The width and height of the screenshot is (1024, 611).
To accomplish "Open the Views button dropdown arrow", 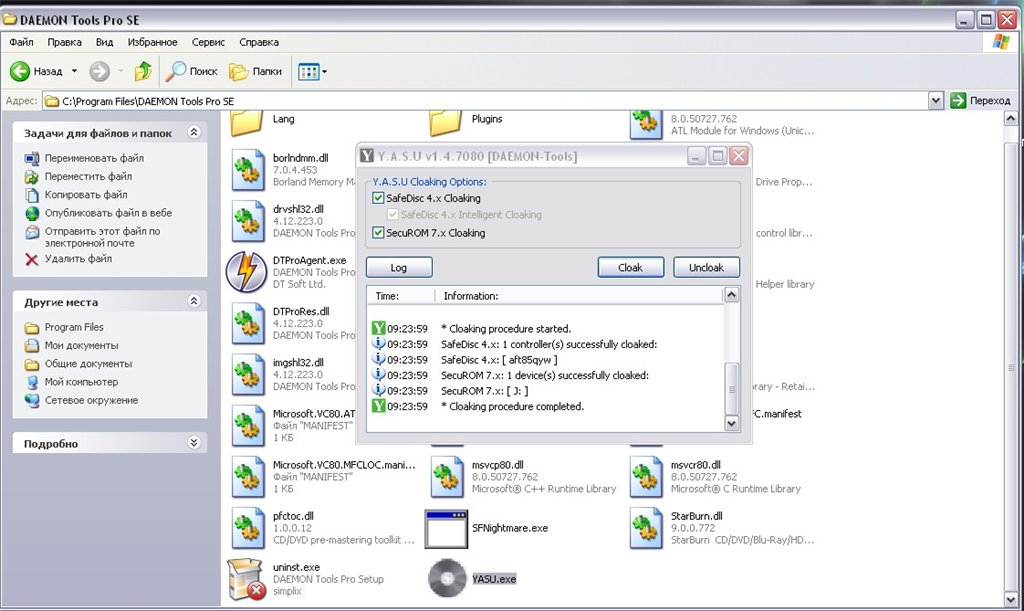I will 325,72.
